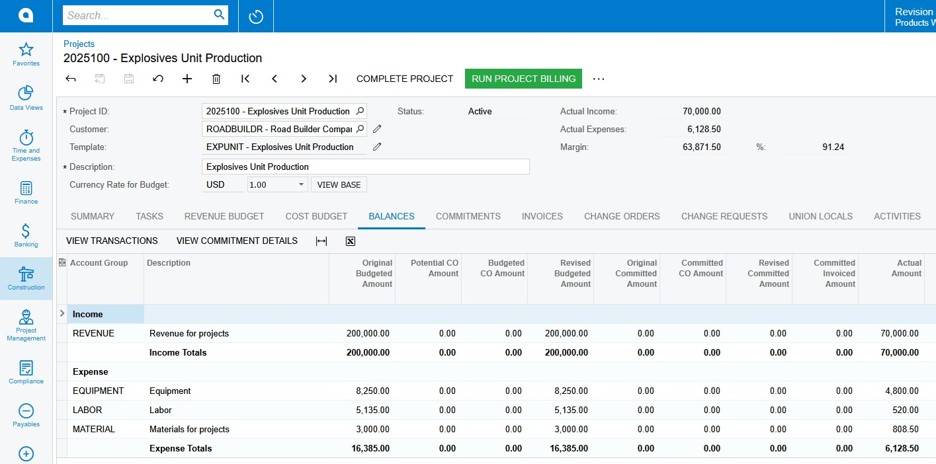Open Favorites in the left sidebar
Image resolution: width=936 pixels, height=464 pixels.
(26, 54)
